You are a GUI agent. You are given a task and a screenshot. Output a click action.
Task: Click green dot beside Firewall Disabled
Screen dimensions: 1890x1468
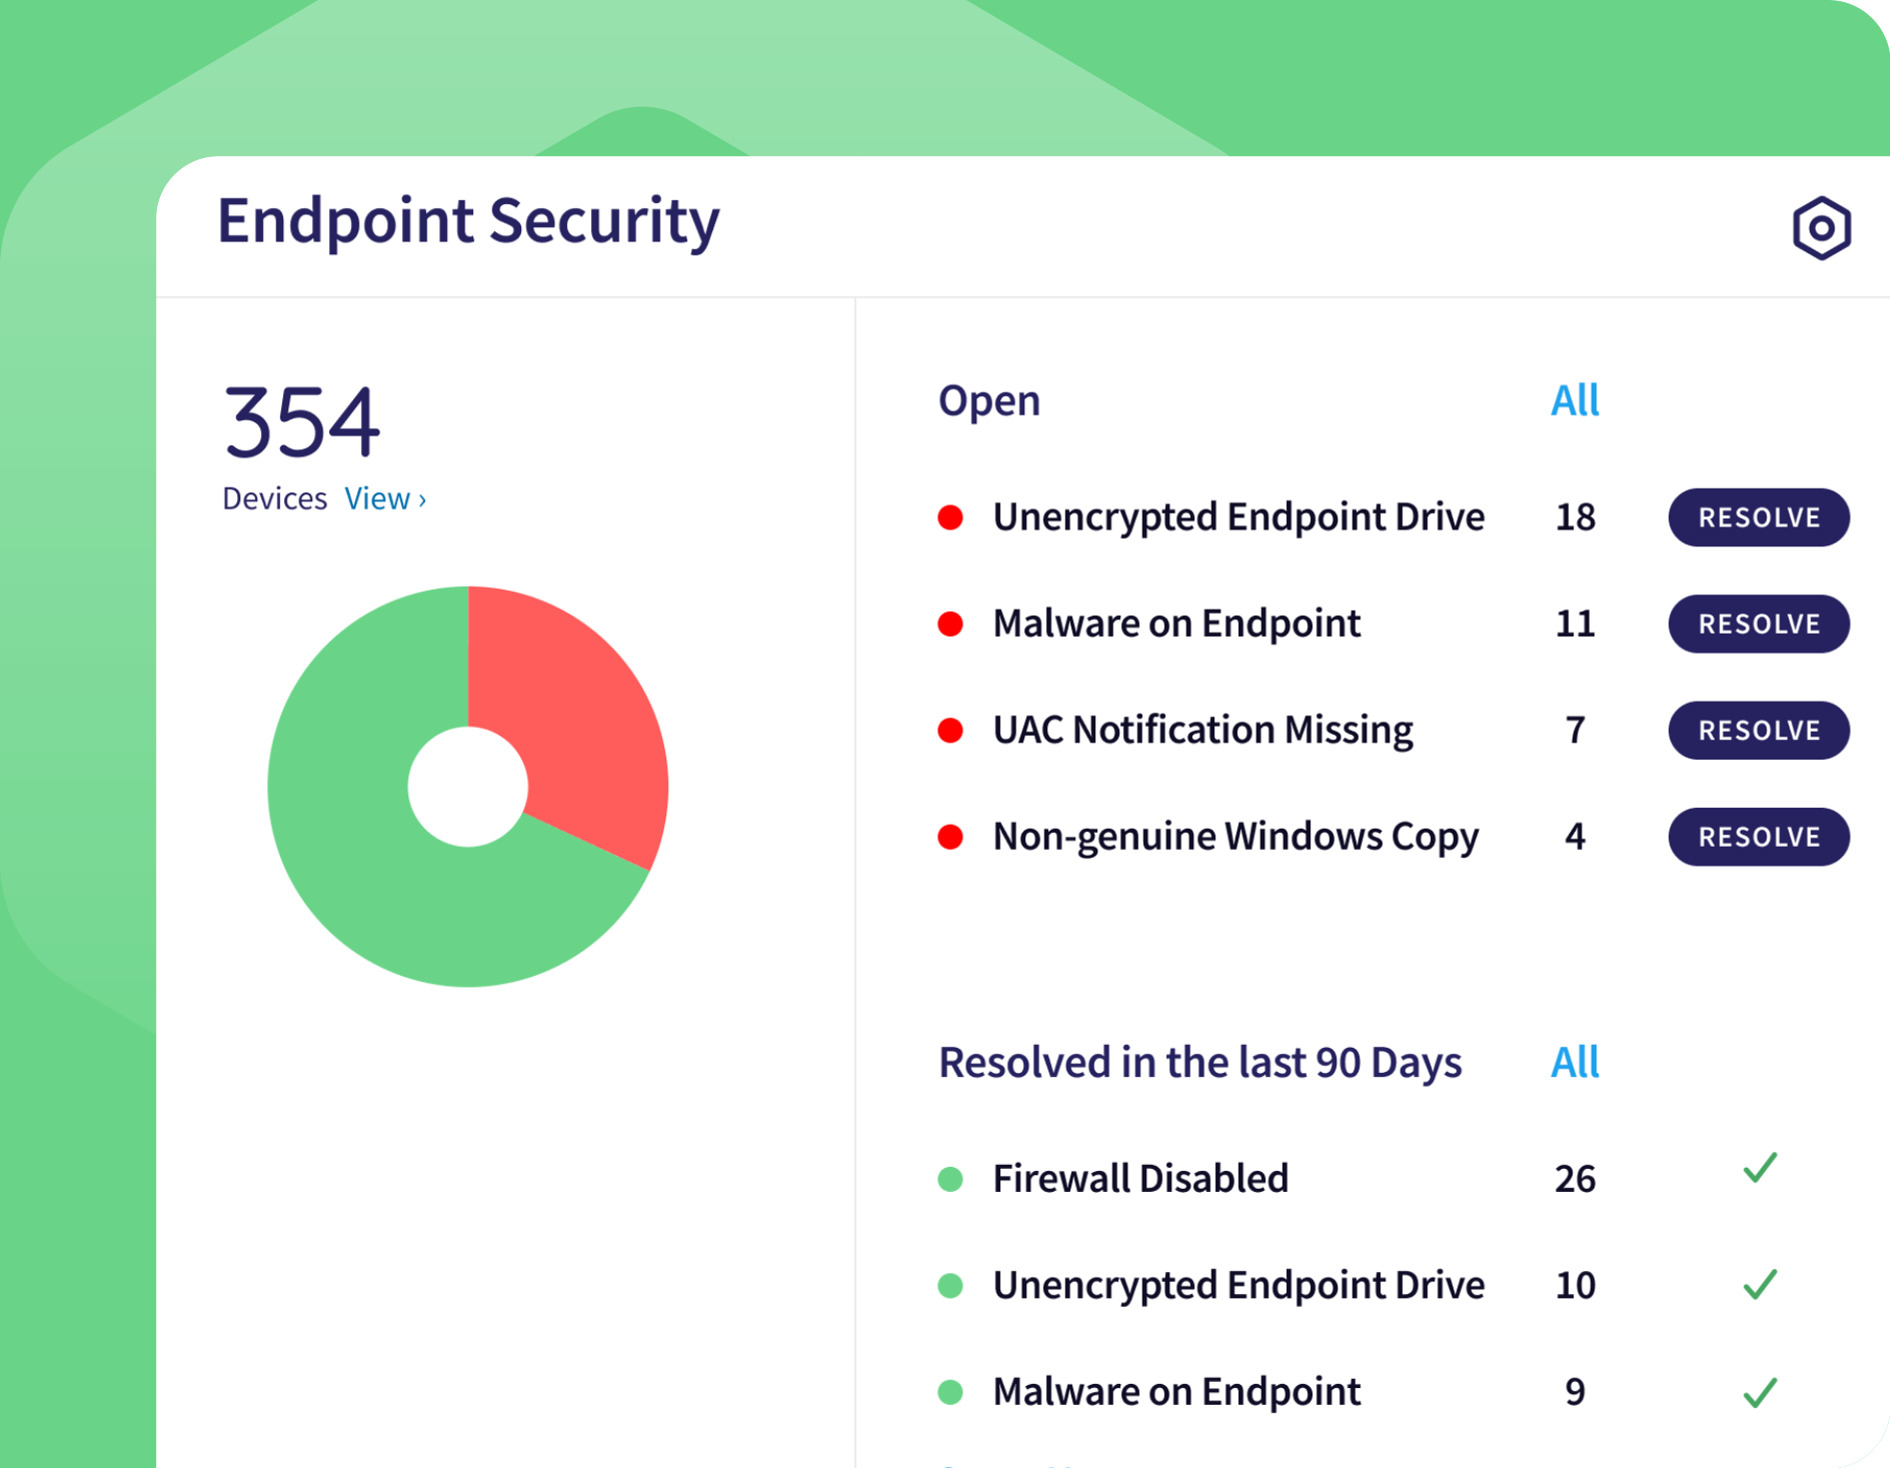point(950,1179)
